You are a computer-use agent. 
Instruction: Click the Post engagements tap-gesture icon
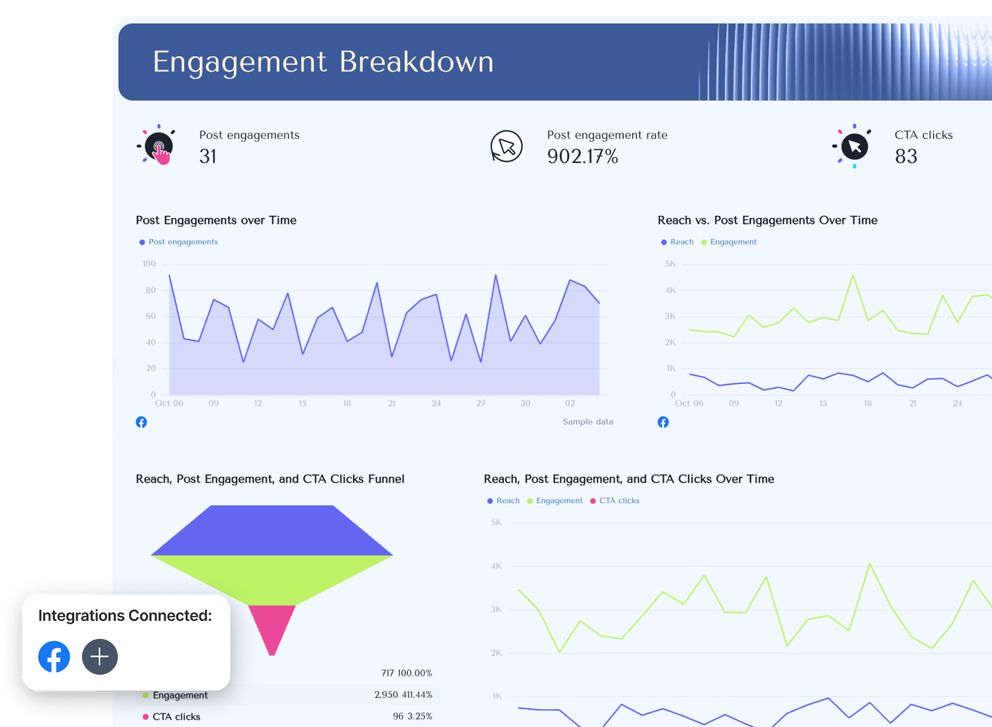(157, 145)
